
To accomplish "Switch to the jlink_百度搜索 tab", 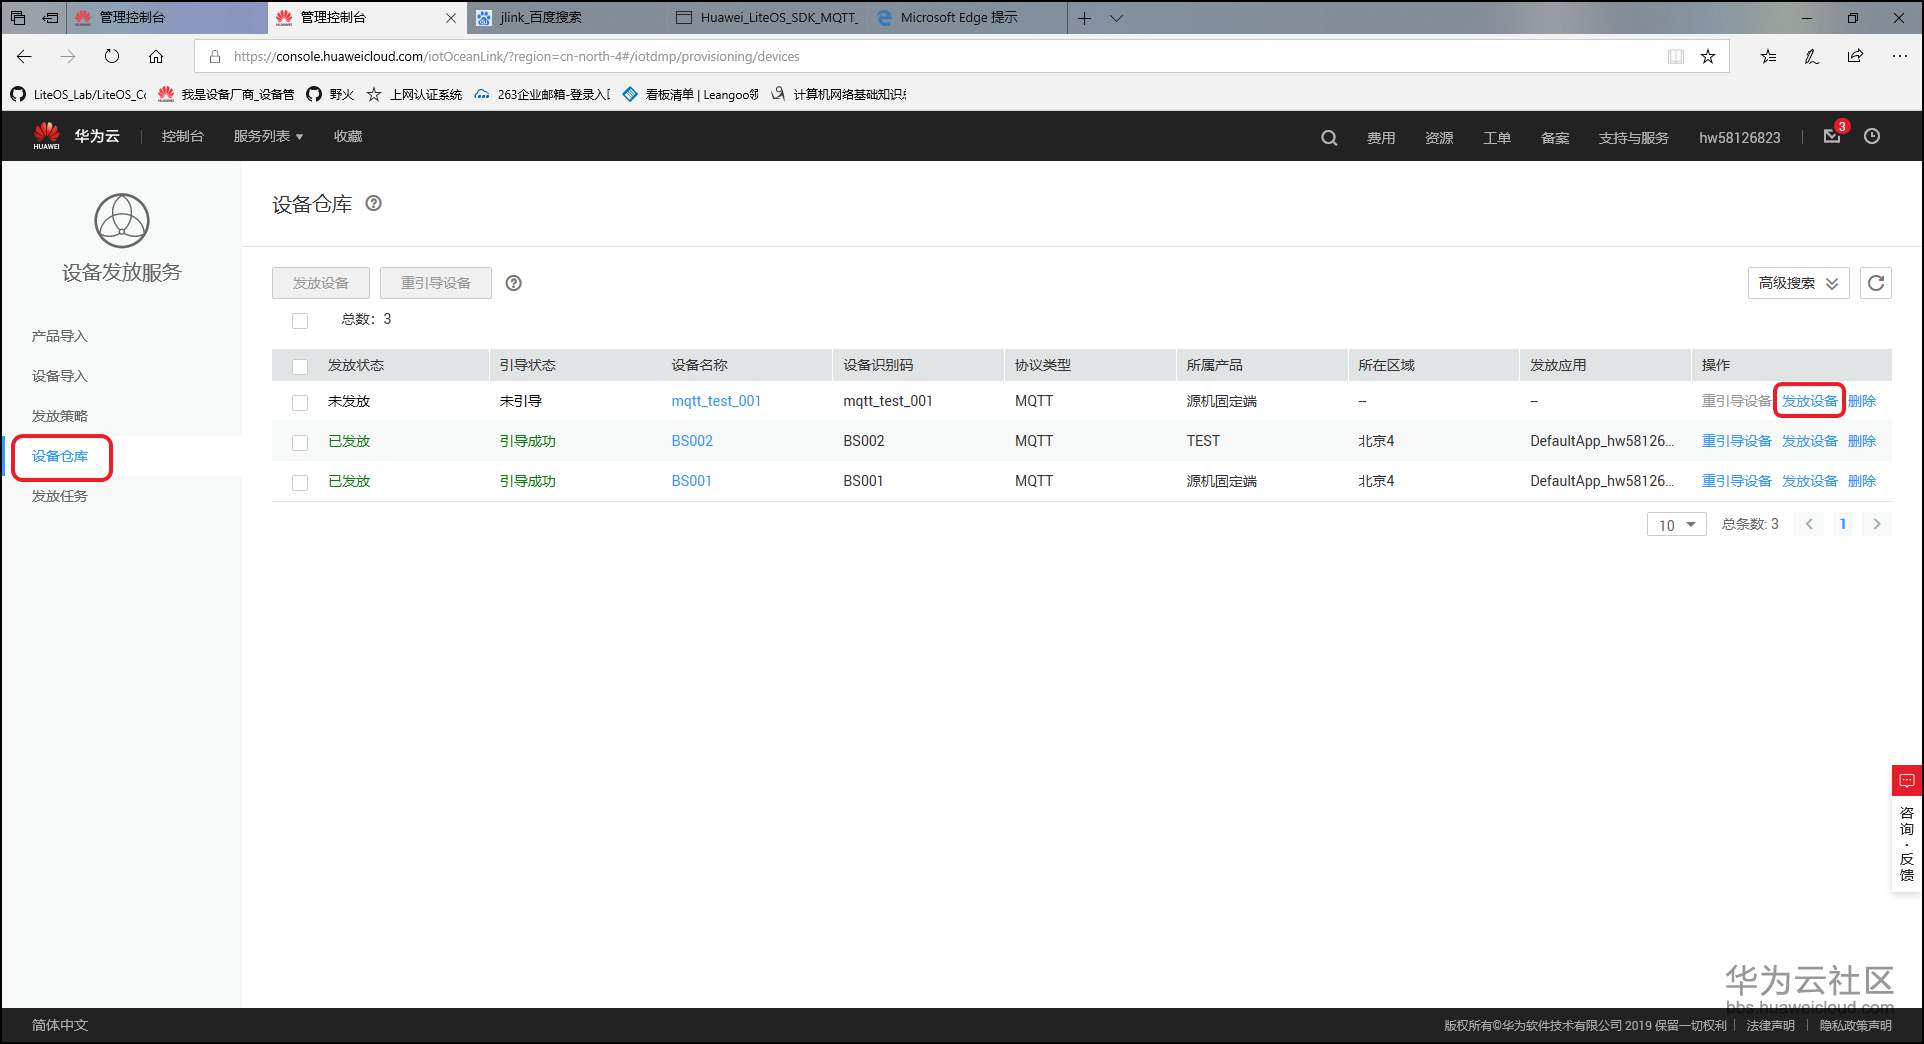I will tap(567, 18).
